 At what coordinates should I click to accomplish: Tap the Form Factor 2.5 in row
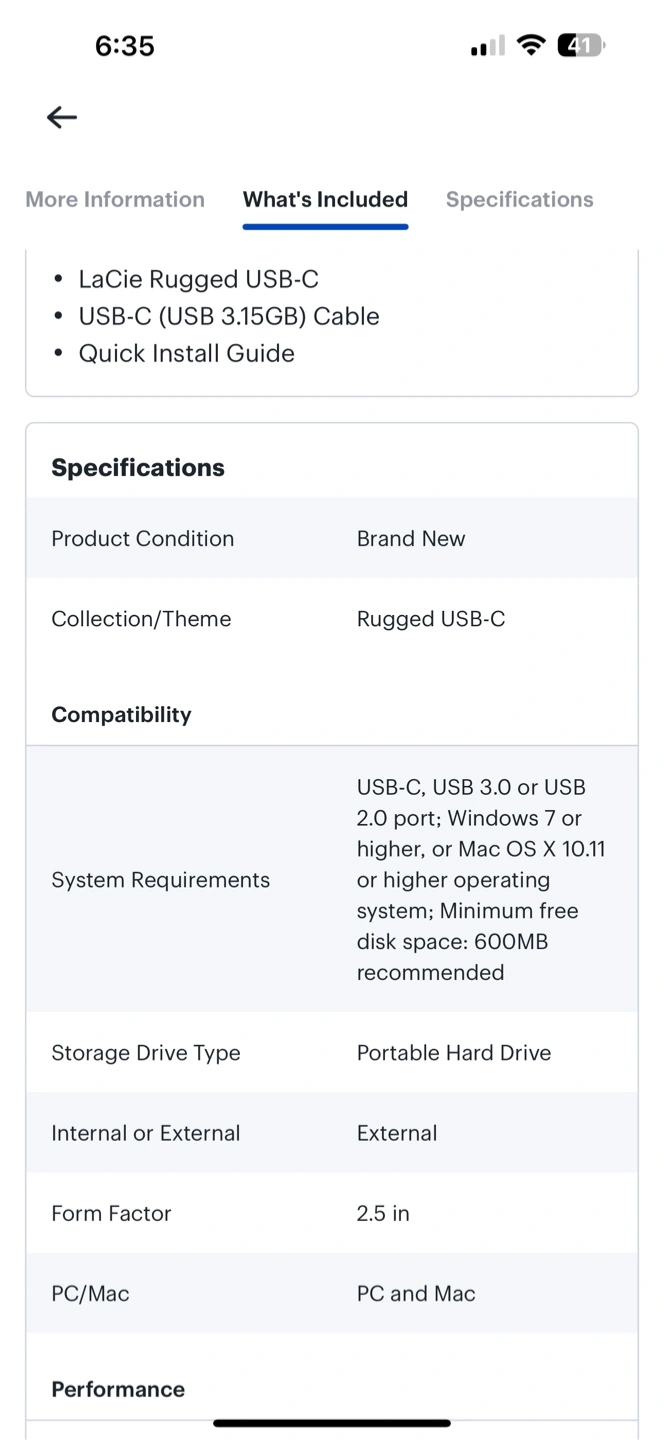pos(332,1213)
